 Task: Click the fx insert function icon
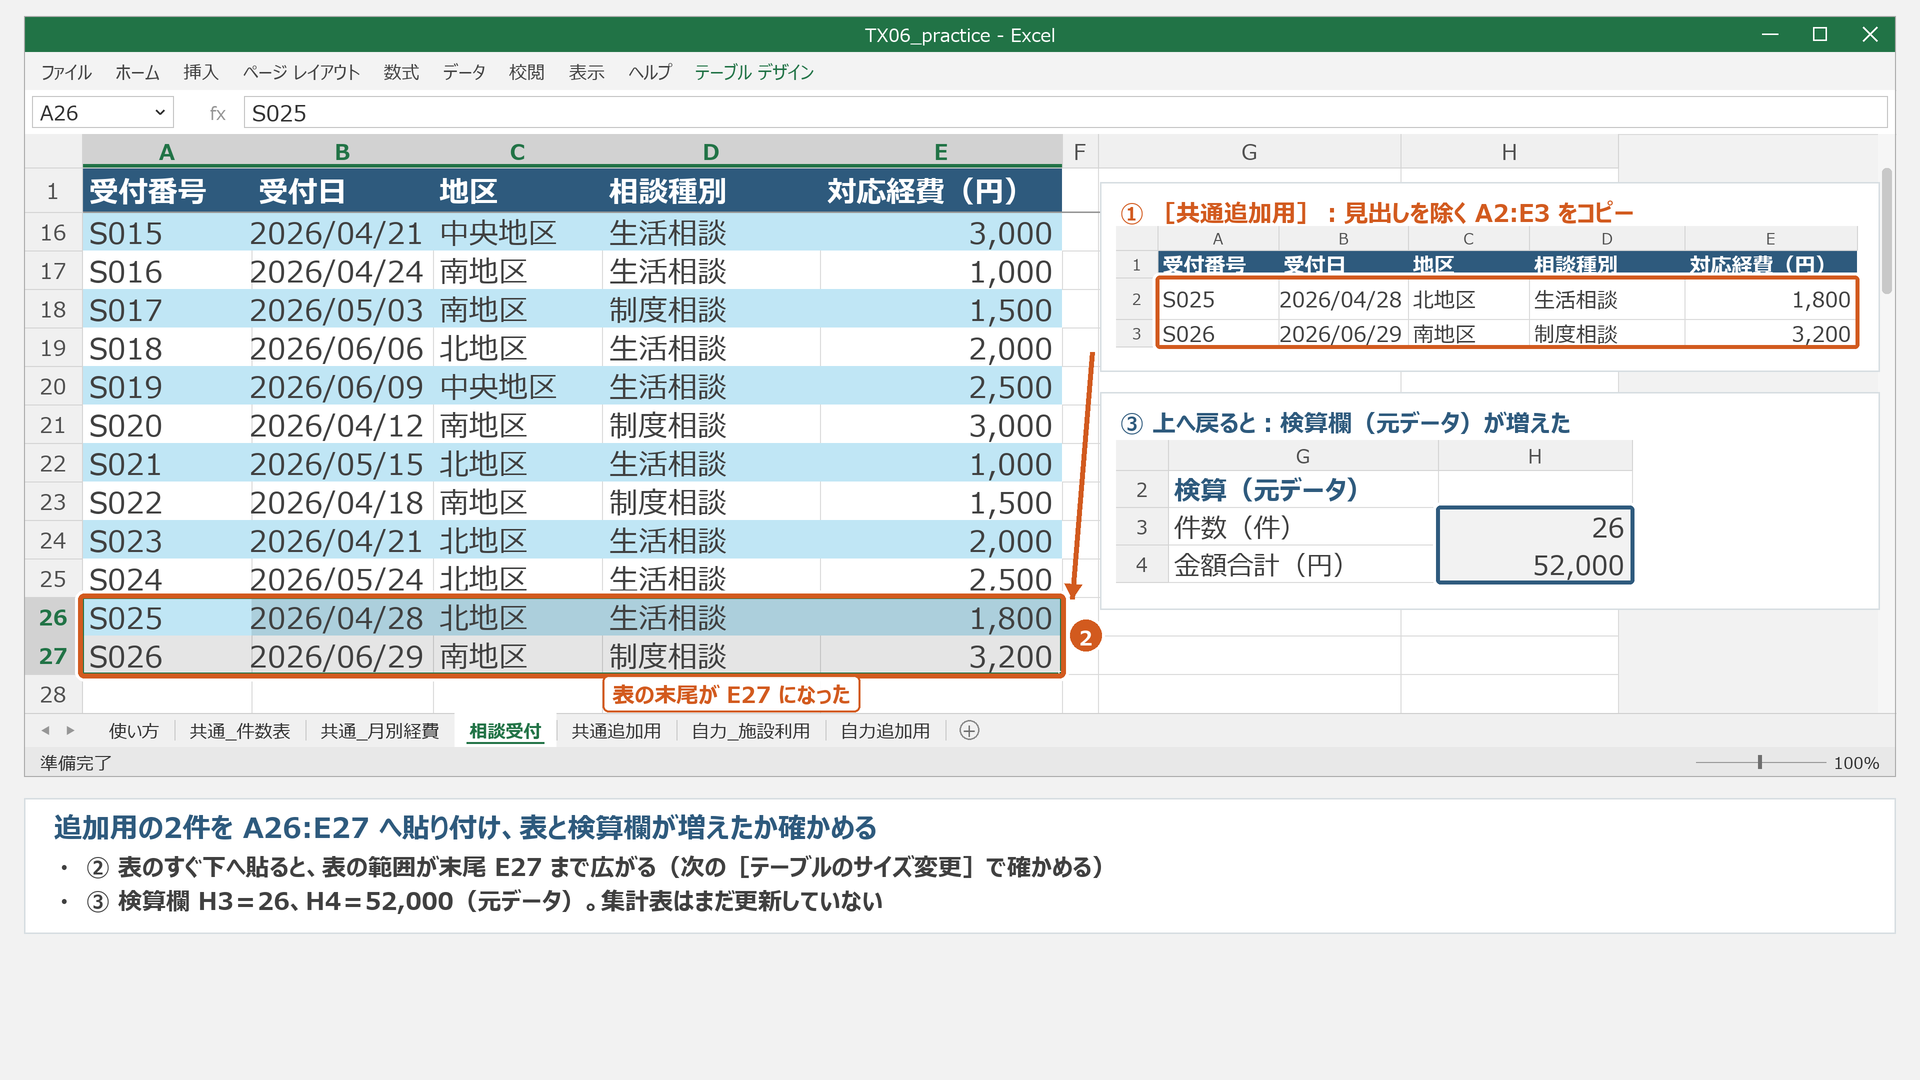[x=217, y=113]
